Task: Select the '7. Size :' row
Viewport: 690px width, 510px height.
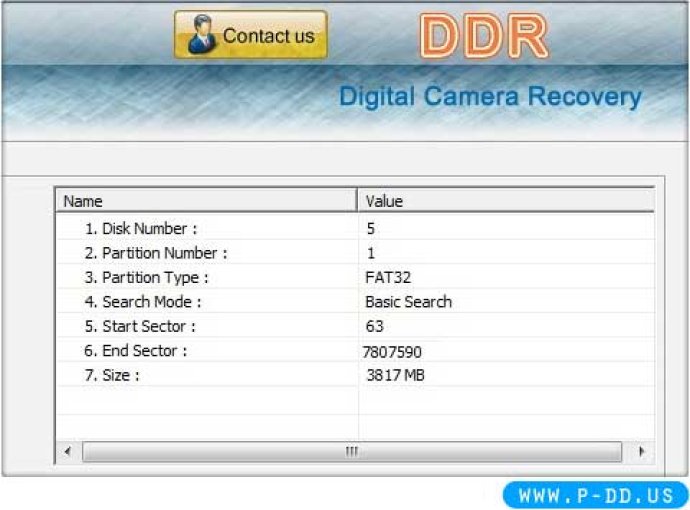Action: 356,375
